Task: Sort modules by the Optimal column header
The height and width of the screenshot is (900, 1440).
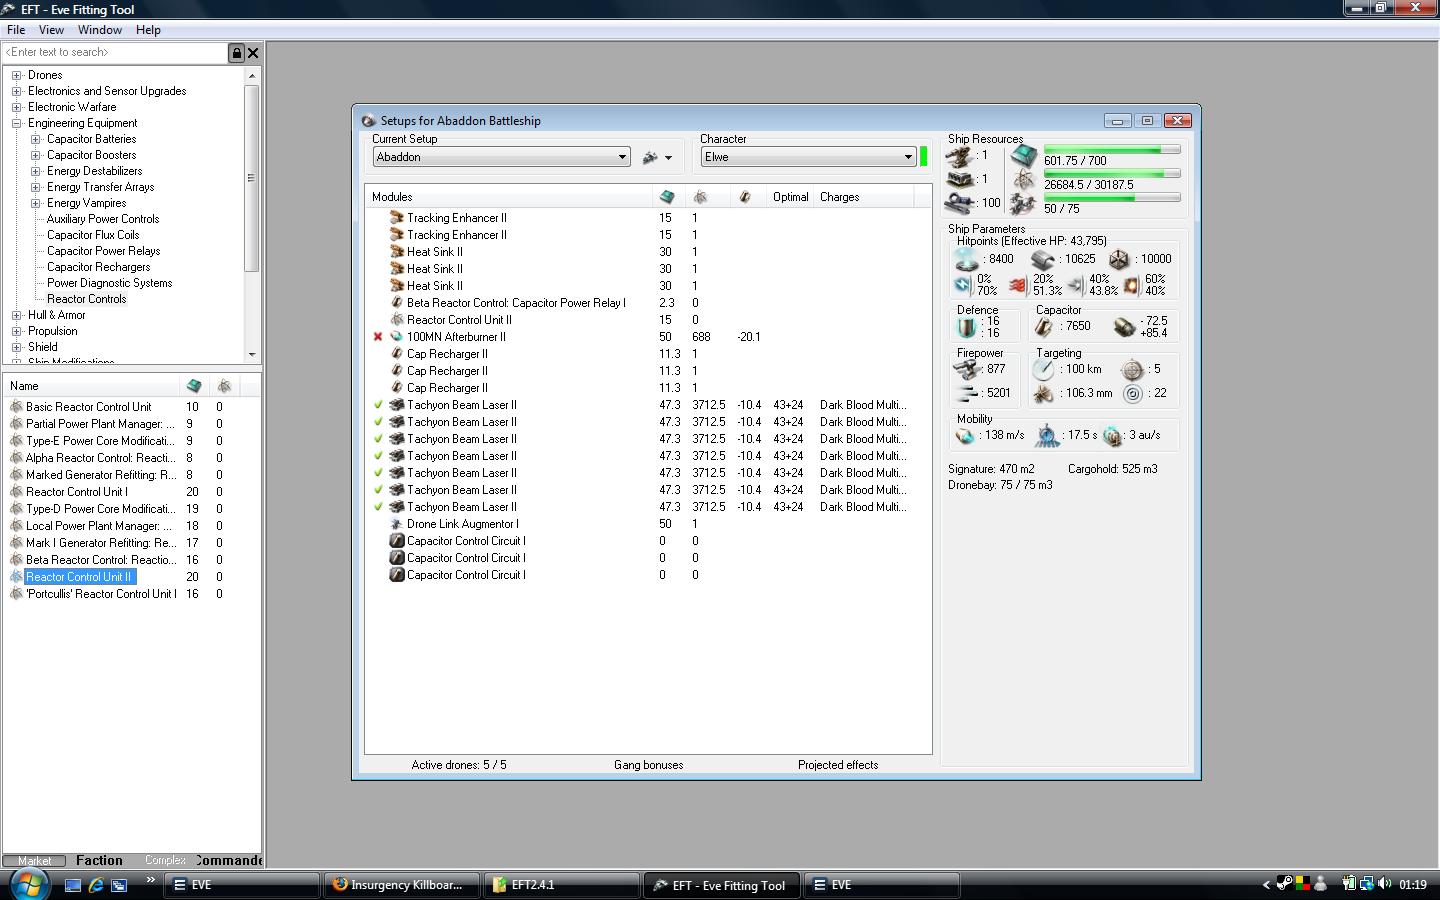Action: (790, 197)
